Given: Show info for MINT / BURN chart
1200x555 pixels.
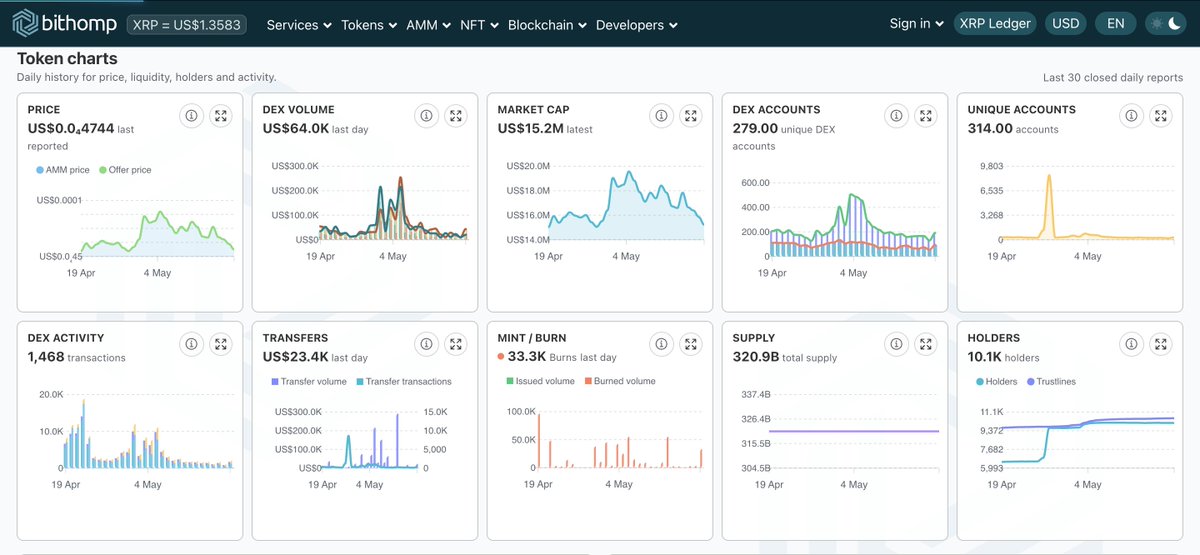Looking at the screenshot, I should [661, 344].
